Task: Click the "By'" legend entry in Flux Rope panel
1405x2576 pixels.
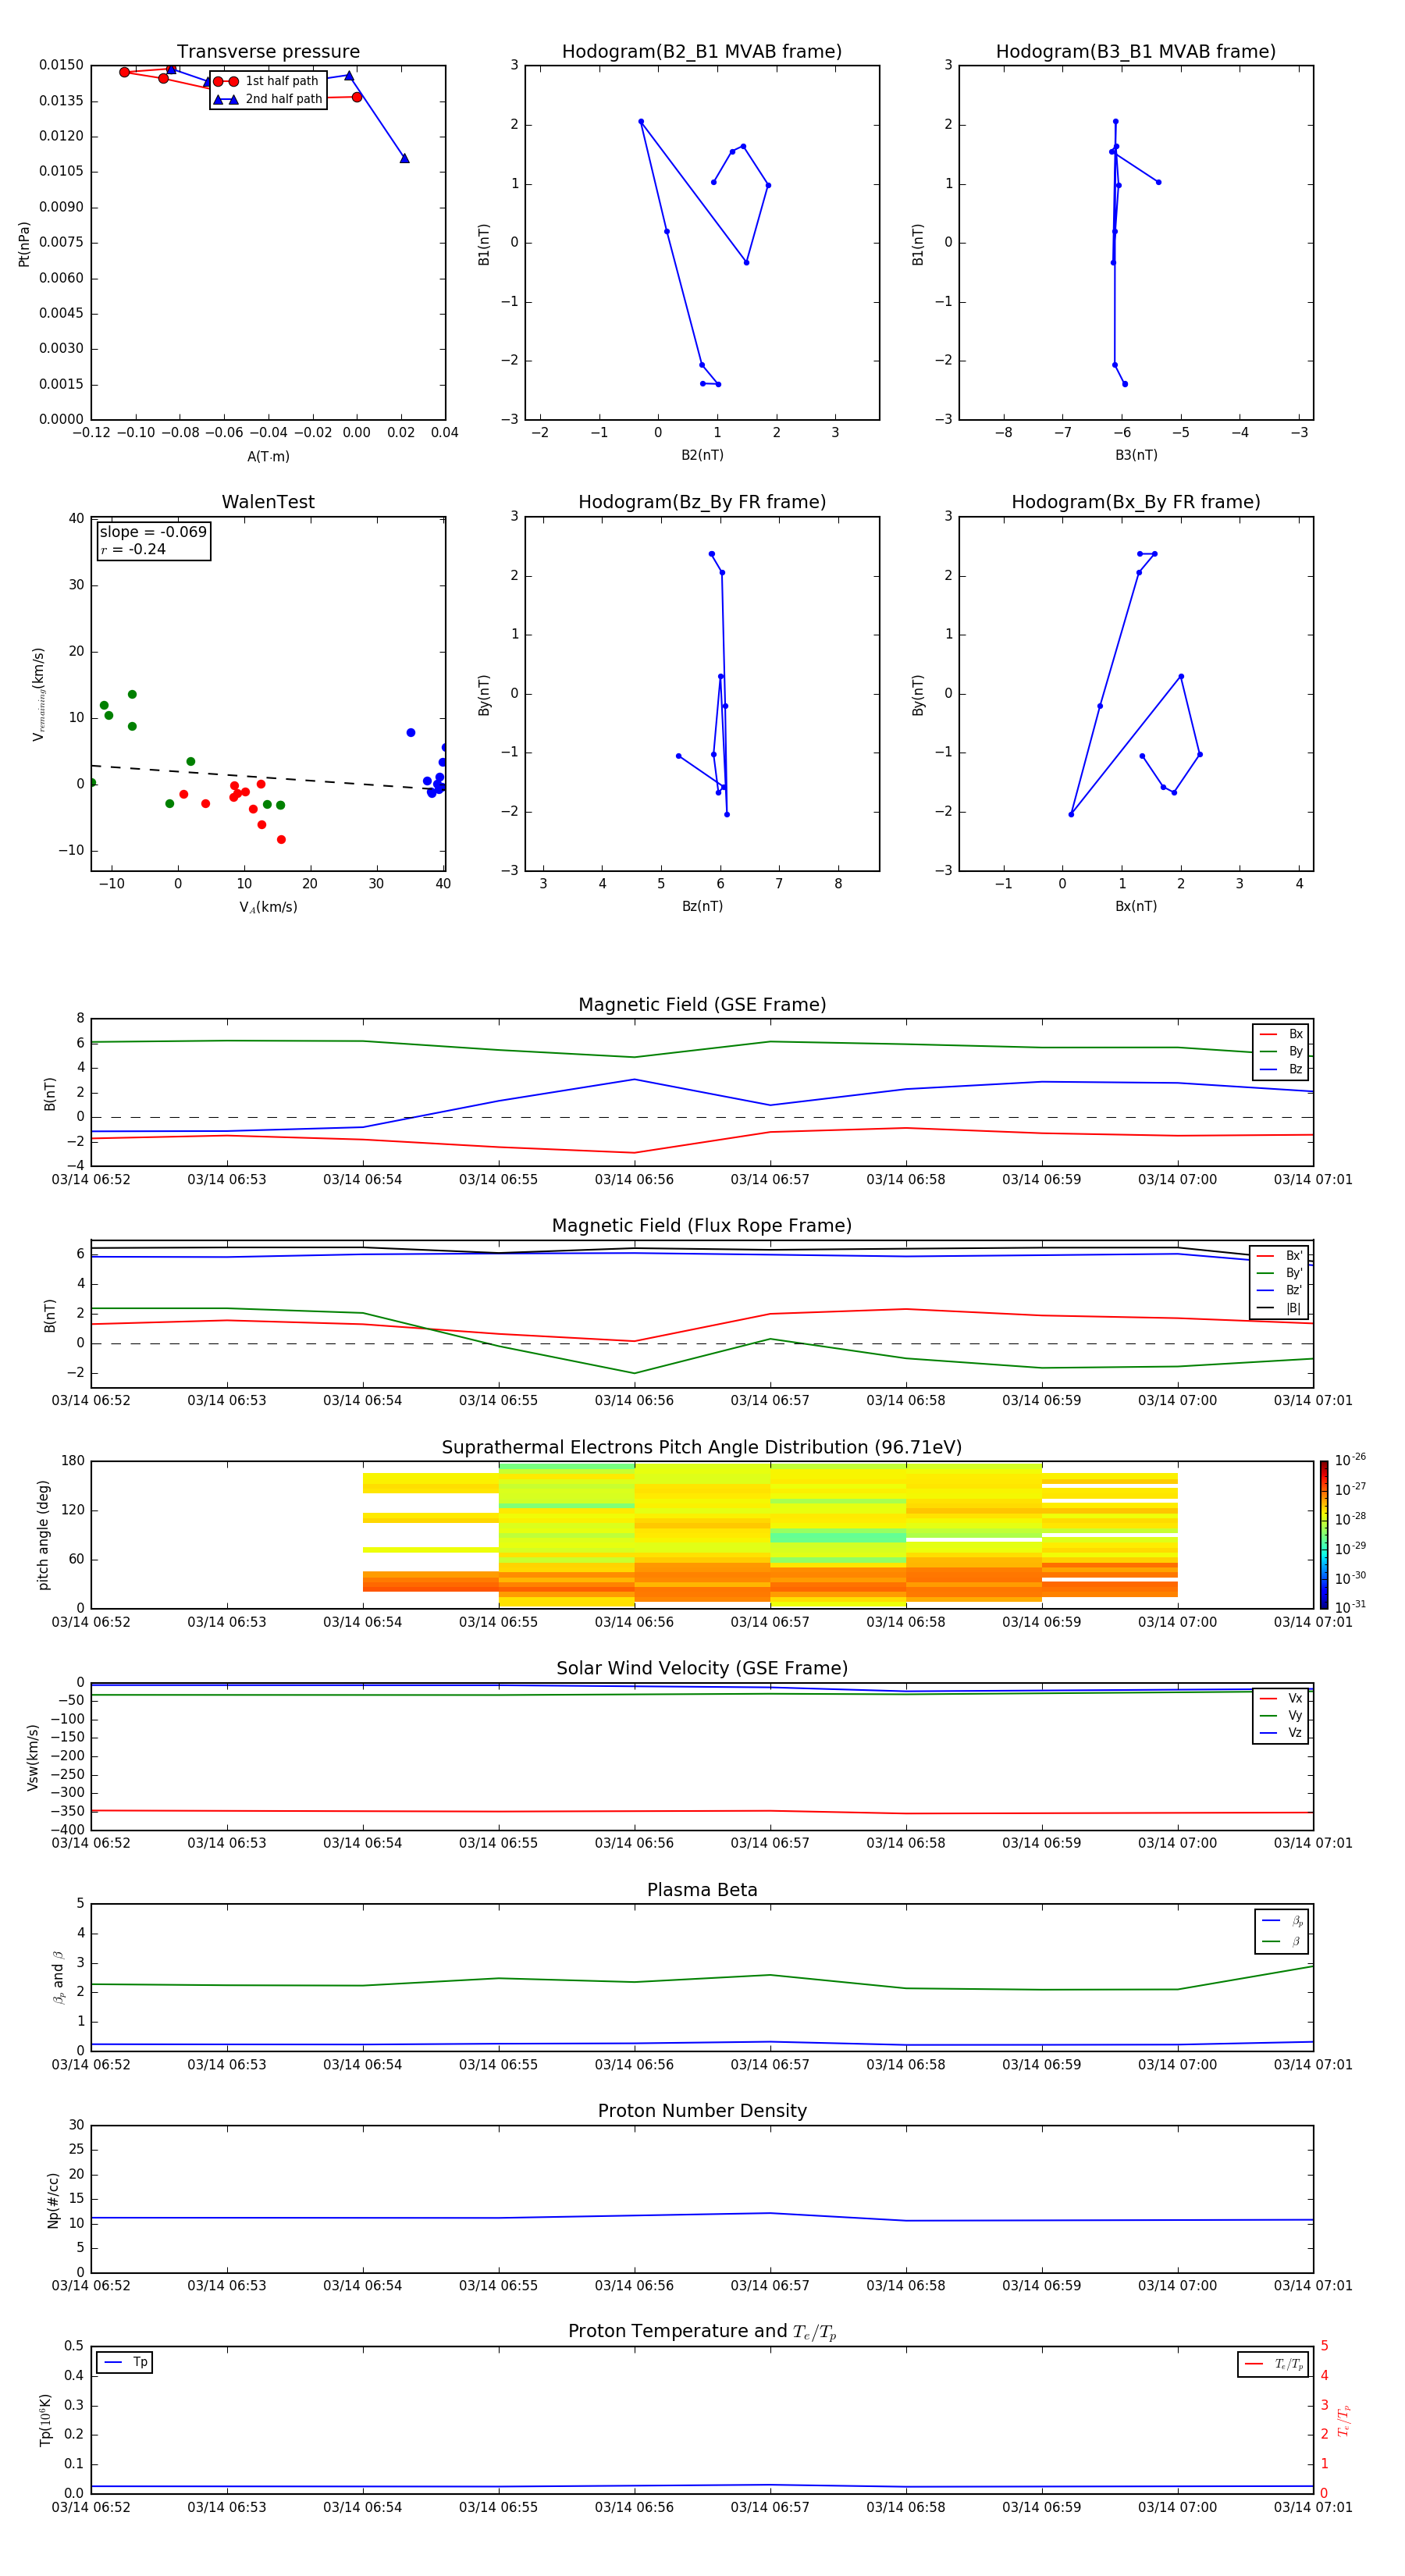Action: 1279,1273
